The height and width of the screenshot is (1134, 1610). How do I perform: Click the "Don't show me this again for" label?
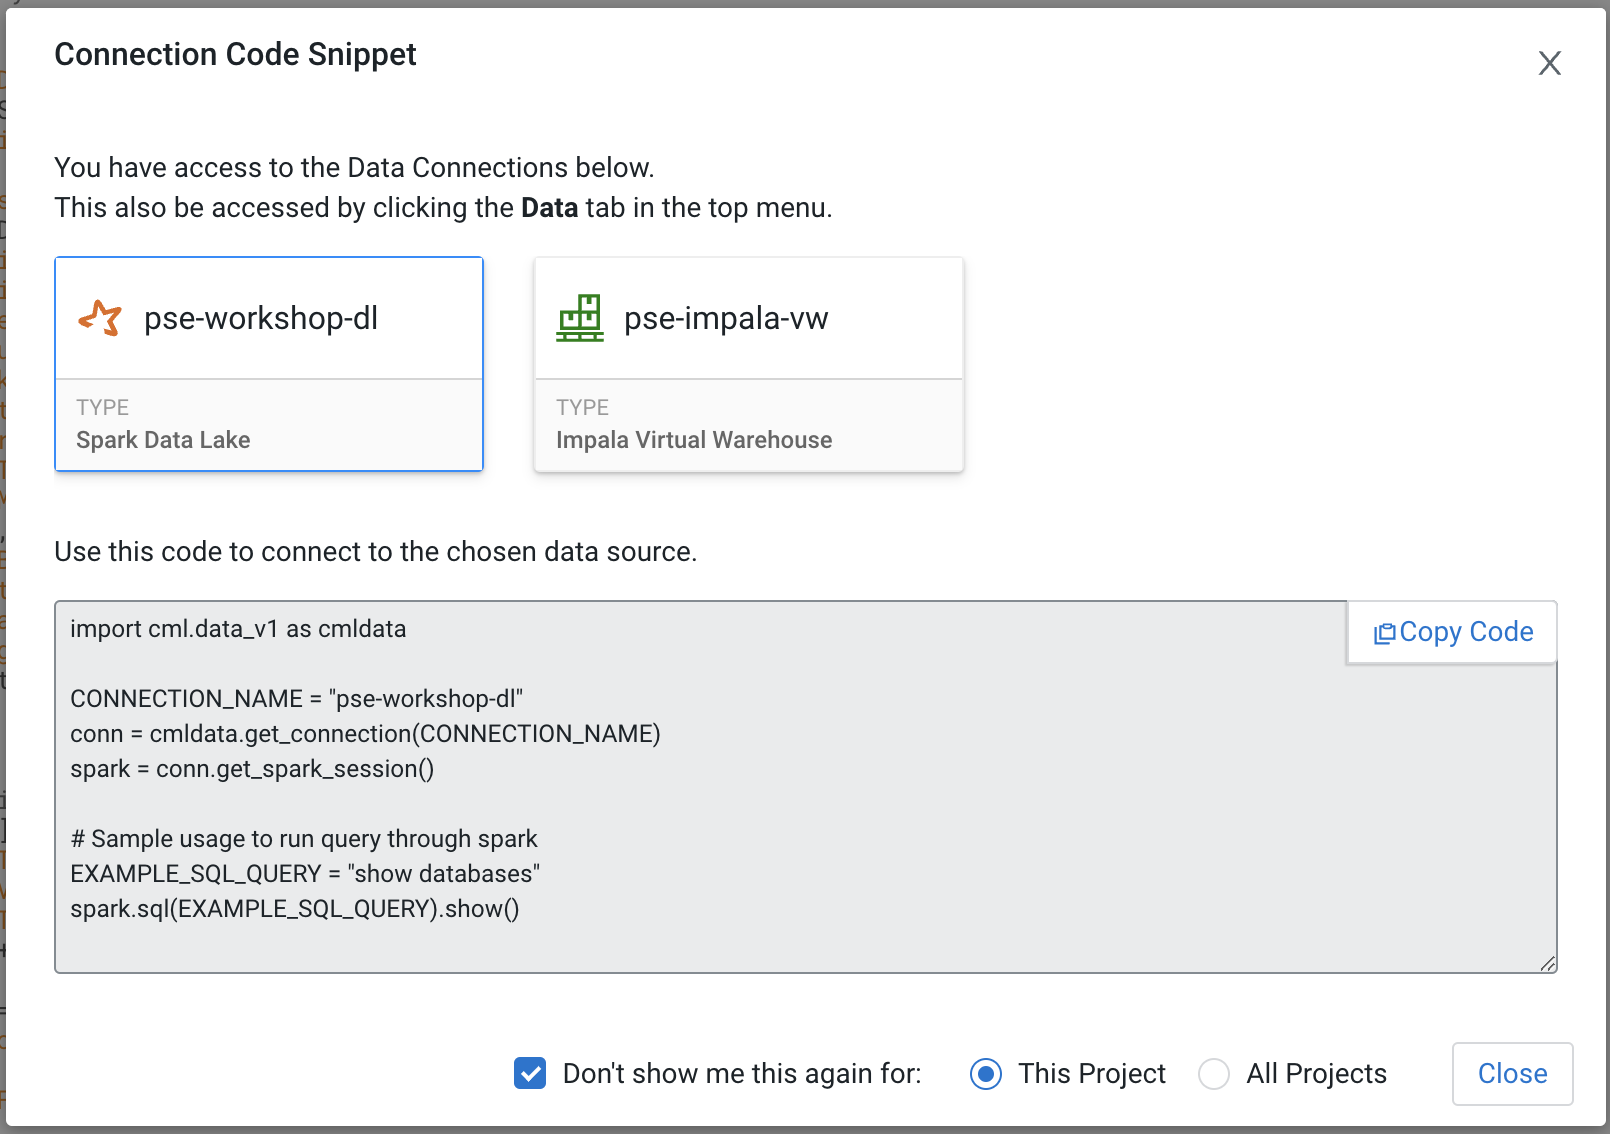pyautogui.click(x=742, y=1074)
